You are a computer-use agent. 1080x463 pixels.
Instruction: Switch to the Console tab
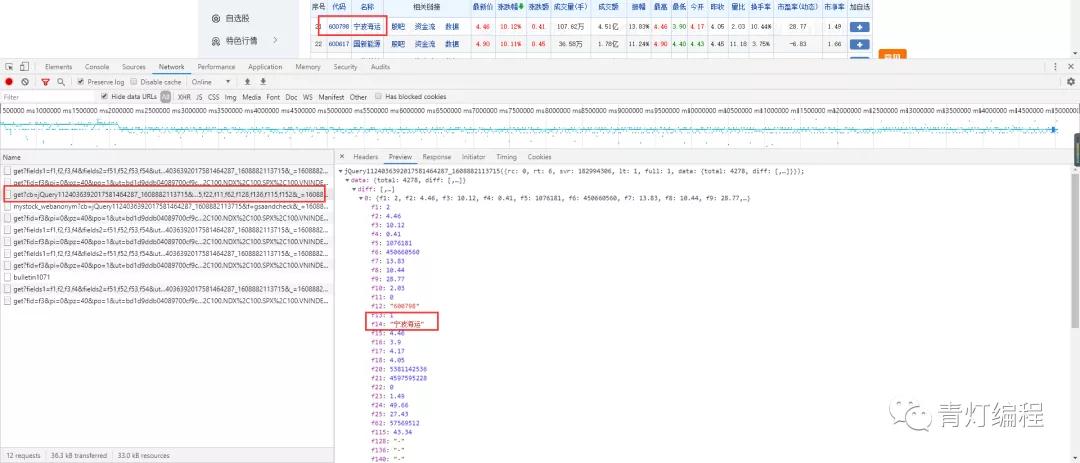97,67
